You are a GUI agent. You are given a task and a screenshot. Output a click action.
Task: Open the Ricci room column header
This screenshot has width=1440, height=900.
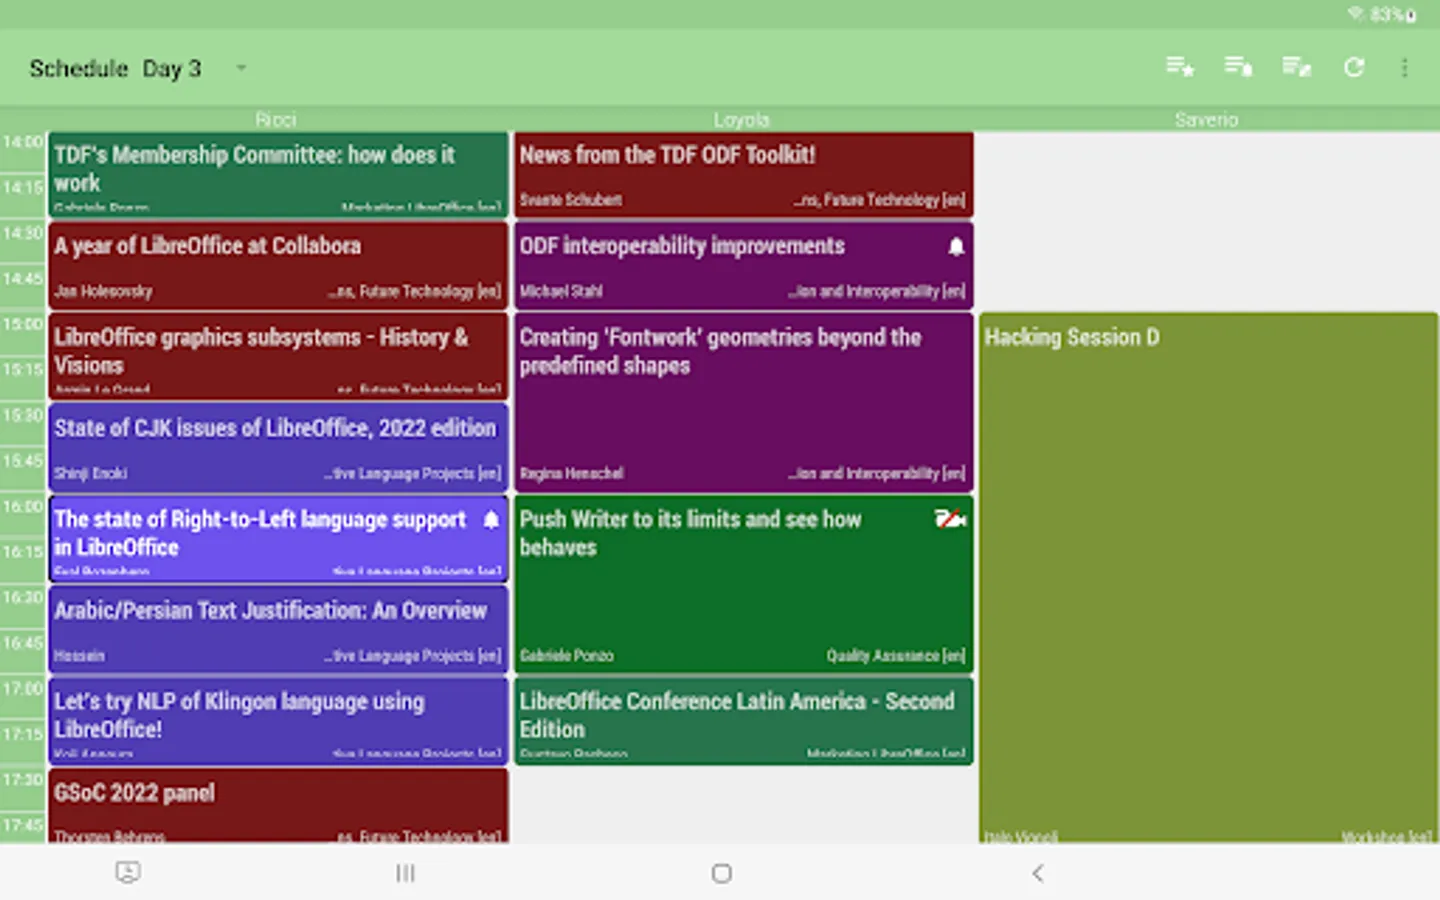(x=276, y=120)
